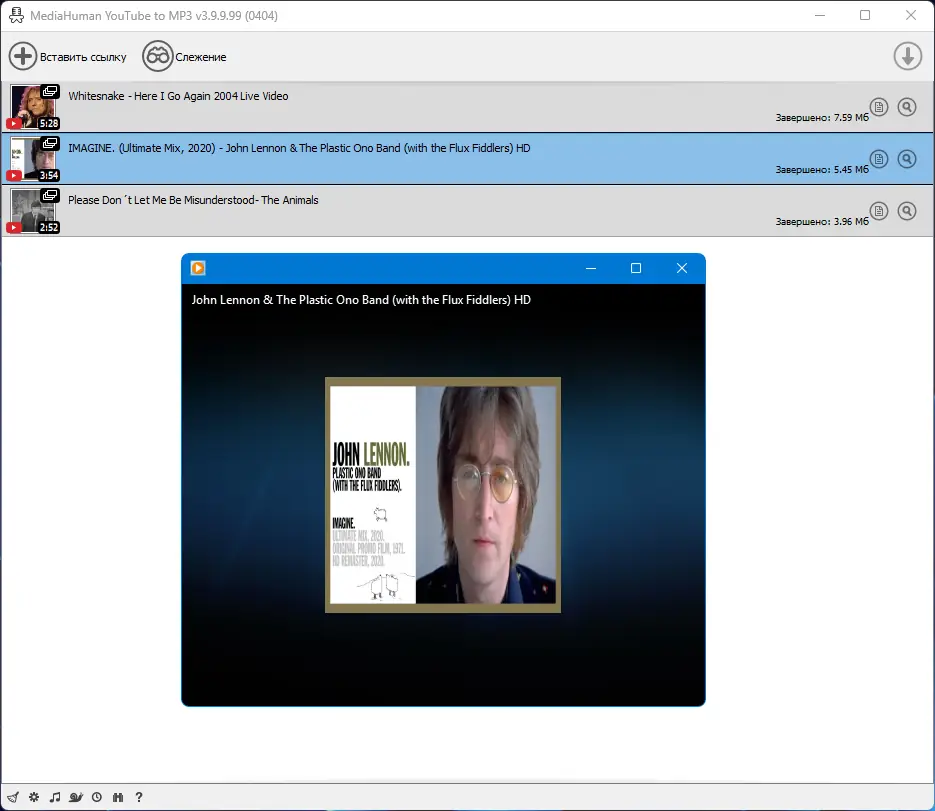Click YouTube badge on IMAGINE thumbnail

tap(14, 175)
